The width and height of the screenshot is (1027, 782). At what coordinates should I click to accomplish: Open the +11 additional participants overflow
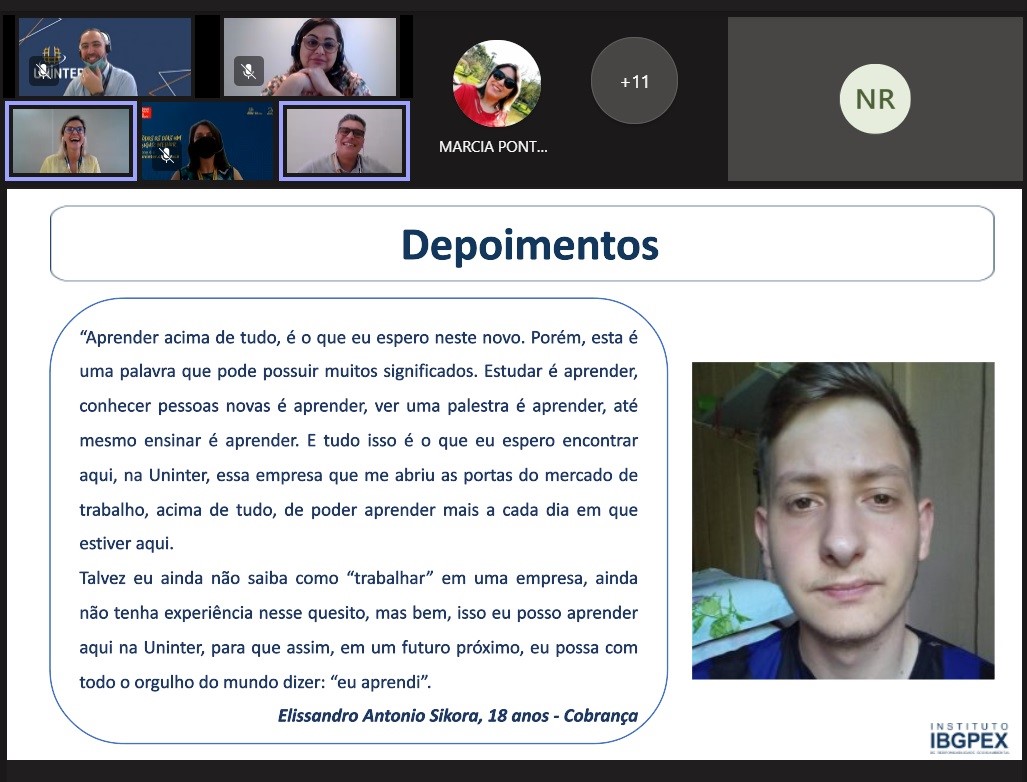click(634, 82)
